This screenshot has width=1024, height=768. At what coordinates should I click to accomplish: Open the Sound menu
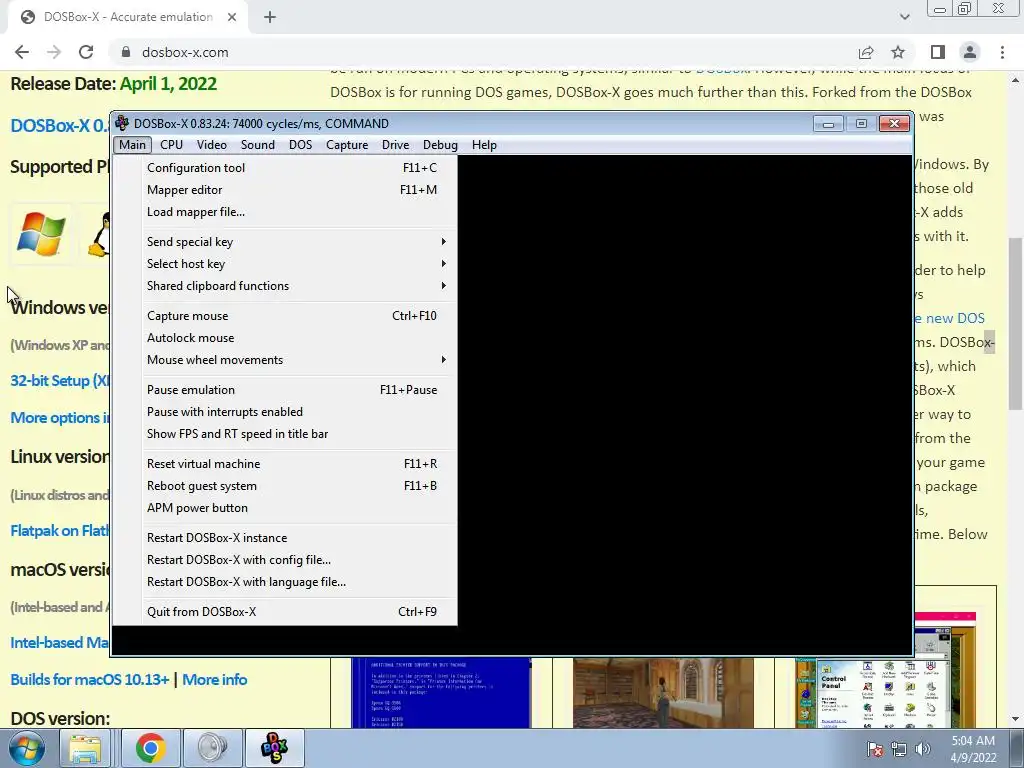(x=258, y=145)
